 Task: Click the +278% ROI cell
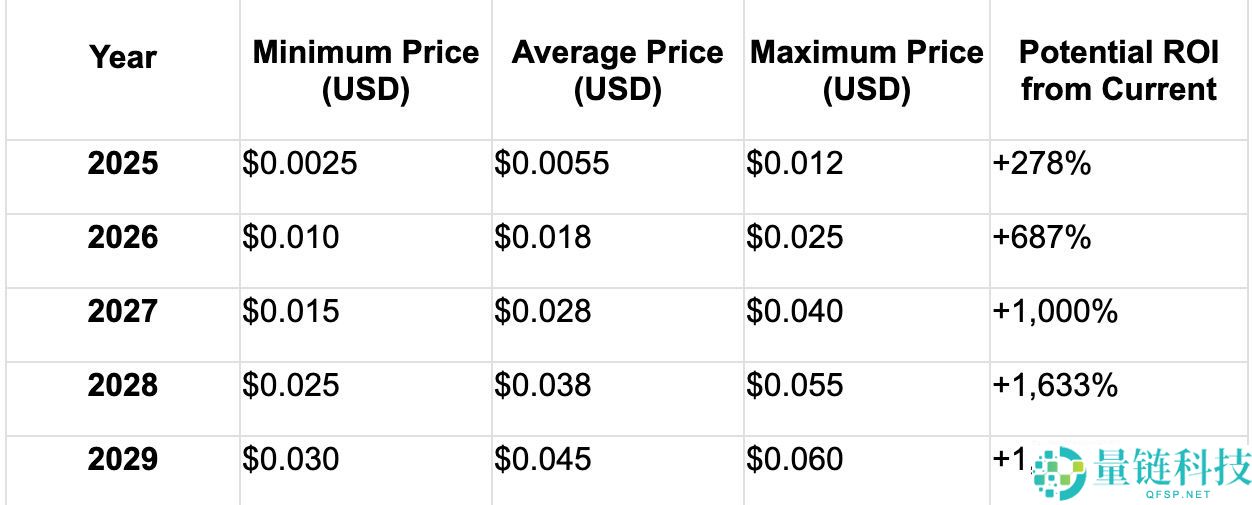pos(1042,163)
